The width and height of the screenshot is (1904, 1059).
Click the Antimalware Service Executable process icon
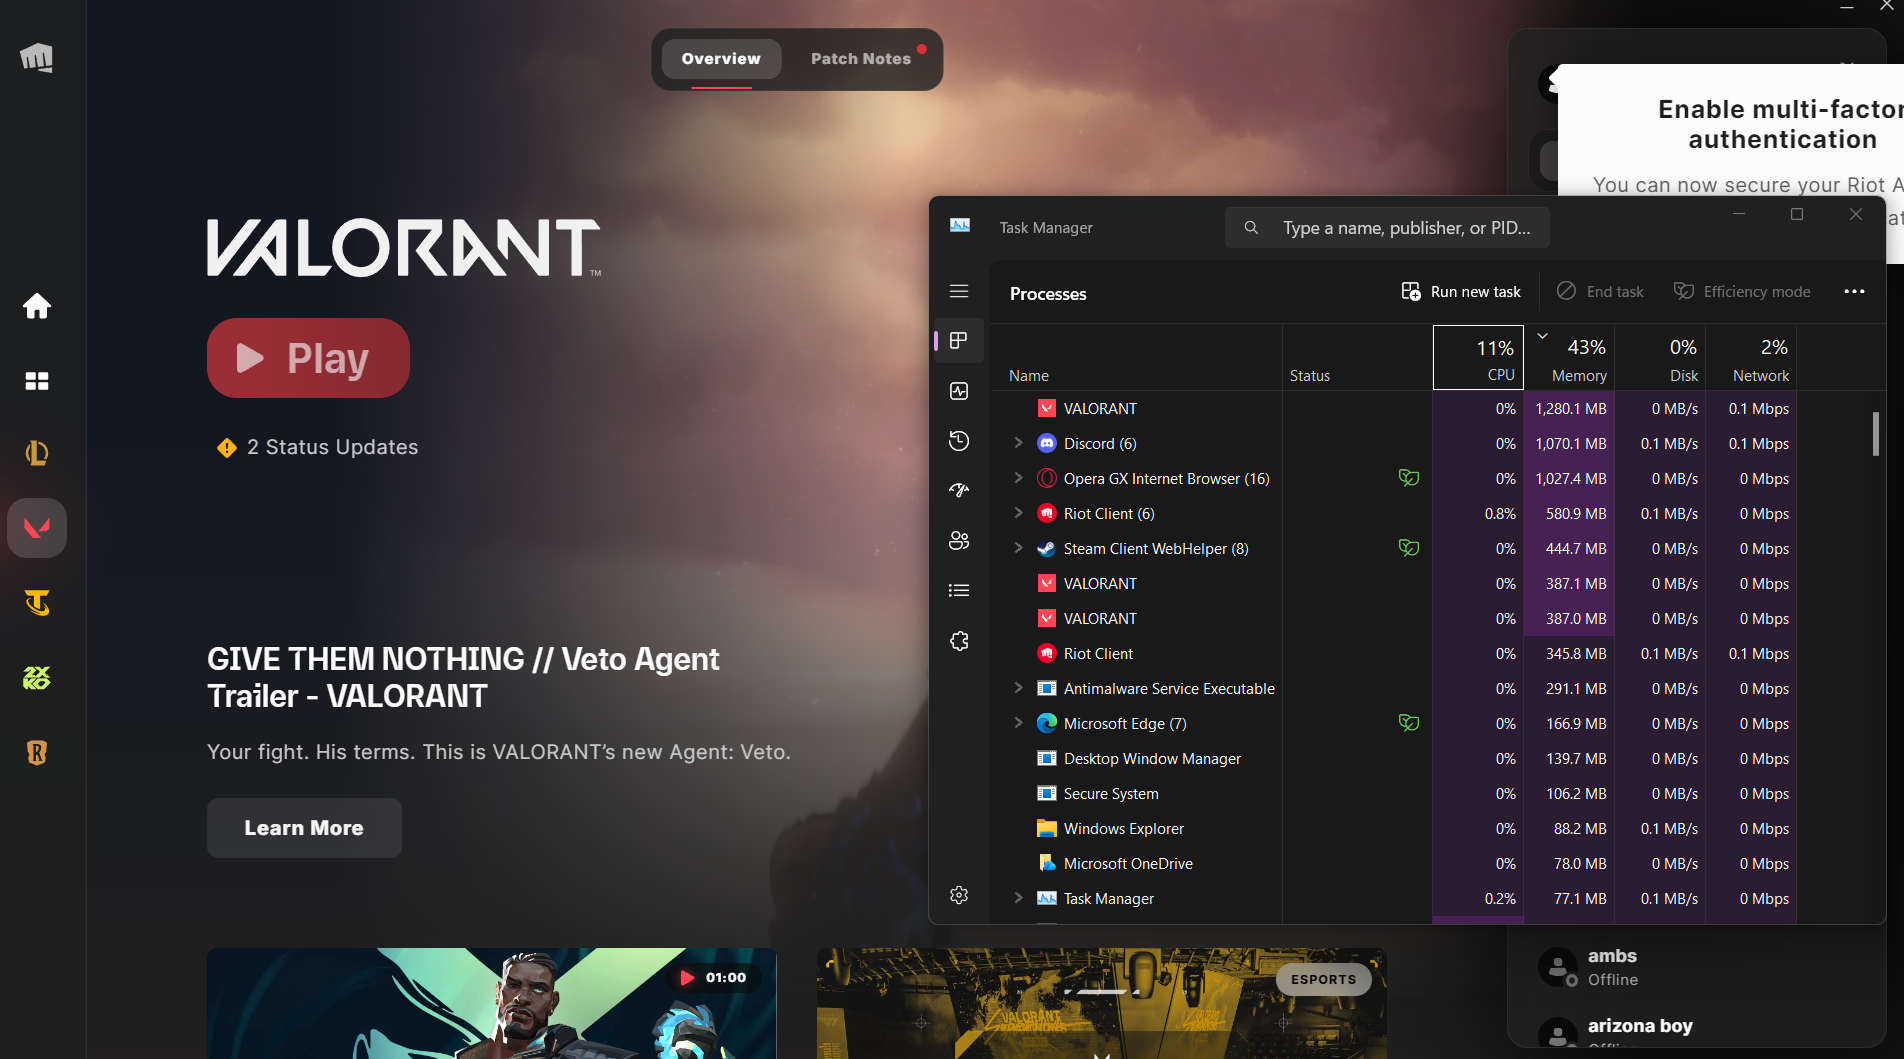point(1047,688)
